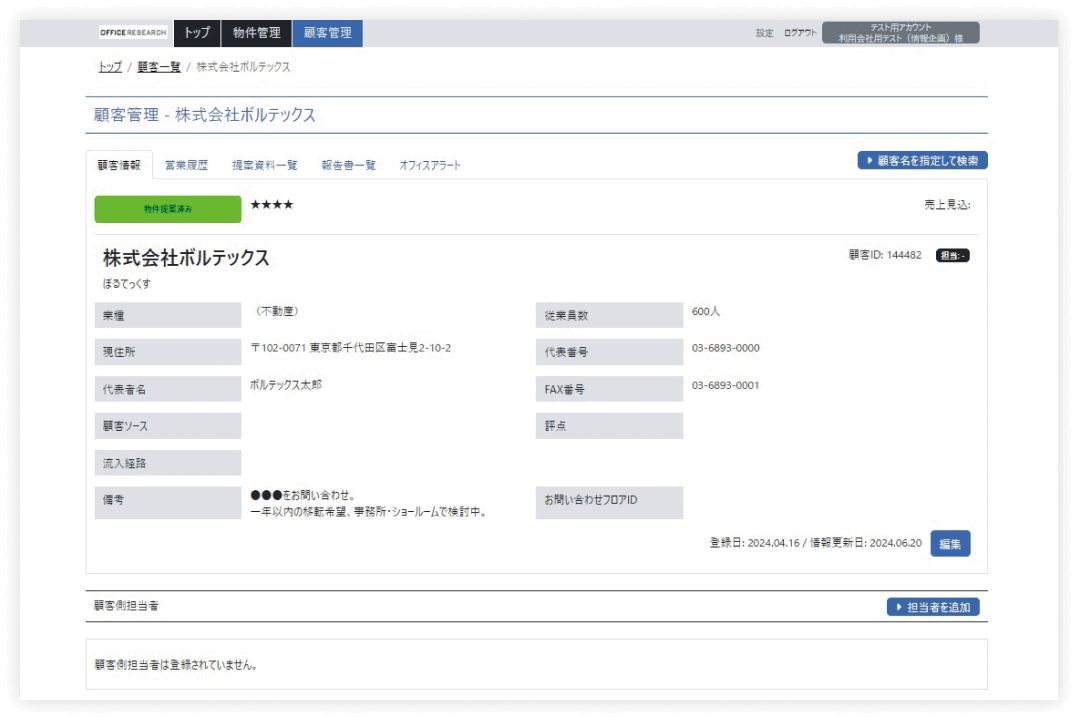Viewport: 1080px width, 720px height.
Task: Click the テスト用アカウント account badge
Action: click(900, 33)
